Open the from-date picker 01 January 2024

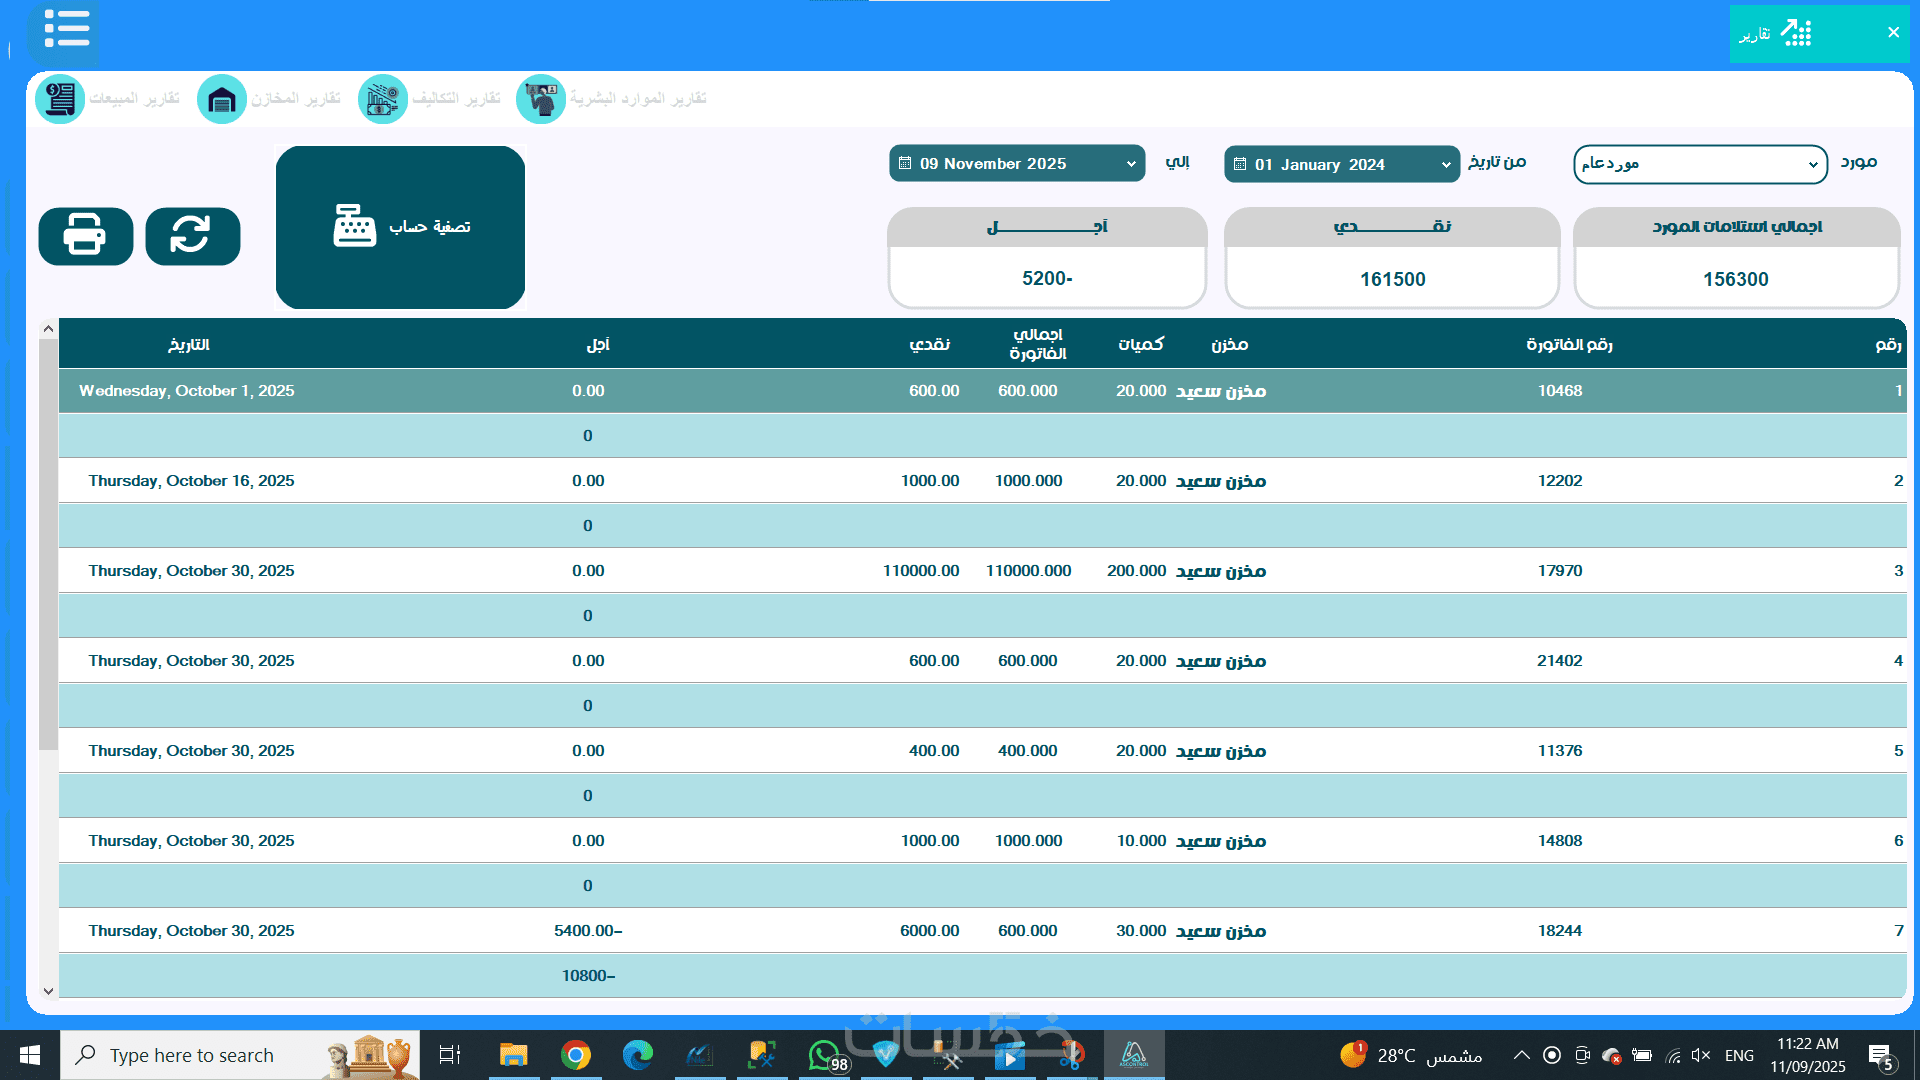(1341, 164)
